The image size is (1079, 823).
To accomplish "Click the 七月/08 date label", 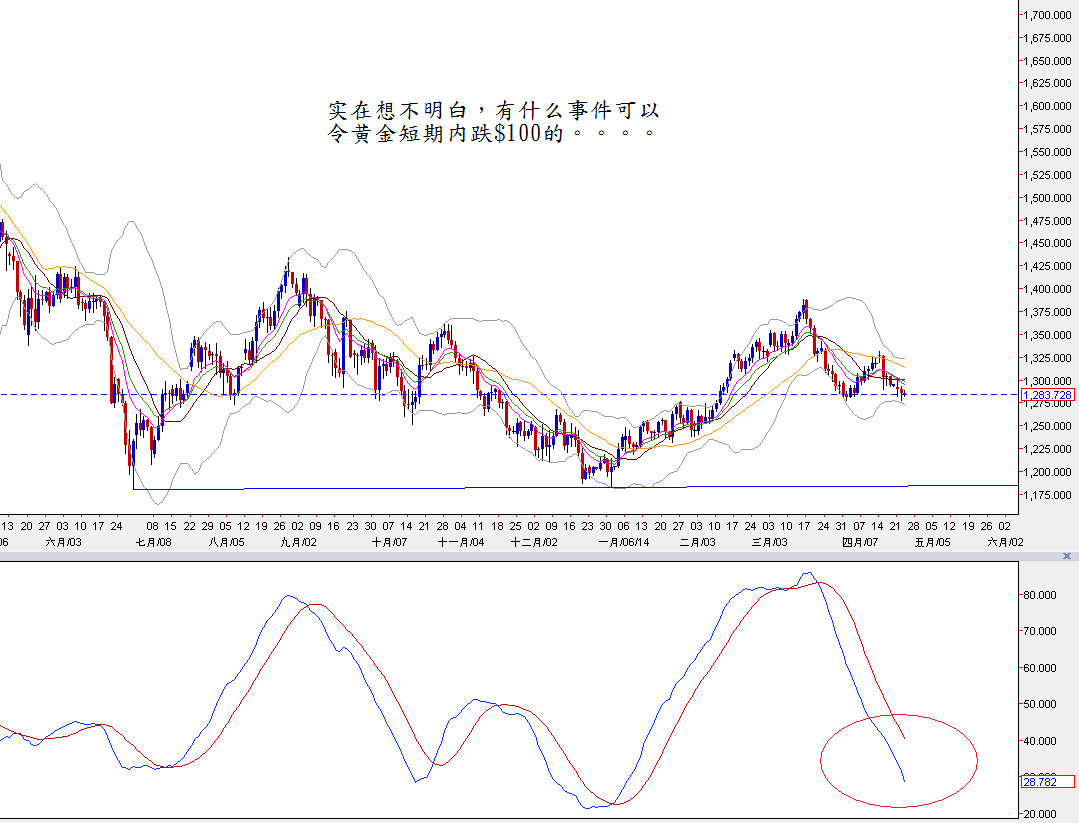I will click(153, 542).
